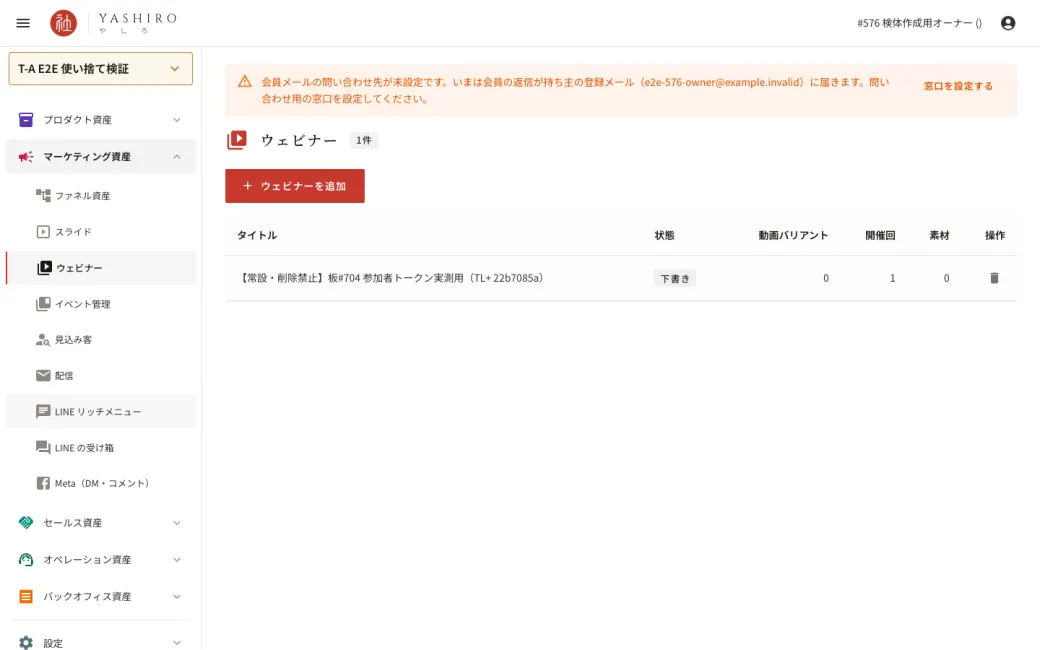Expand セールス資産 using its chevron
The width and height of the screenshot is (1040, 650).
(177, 523)
